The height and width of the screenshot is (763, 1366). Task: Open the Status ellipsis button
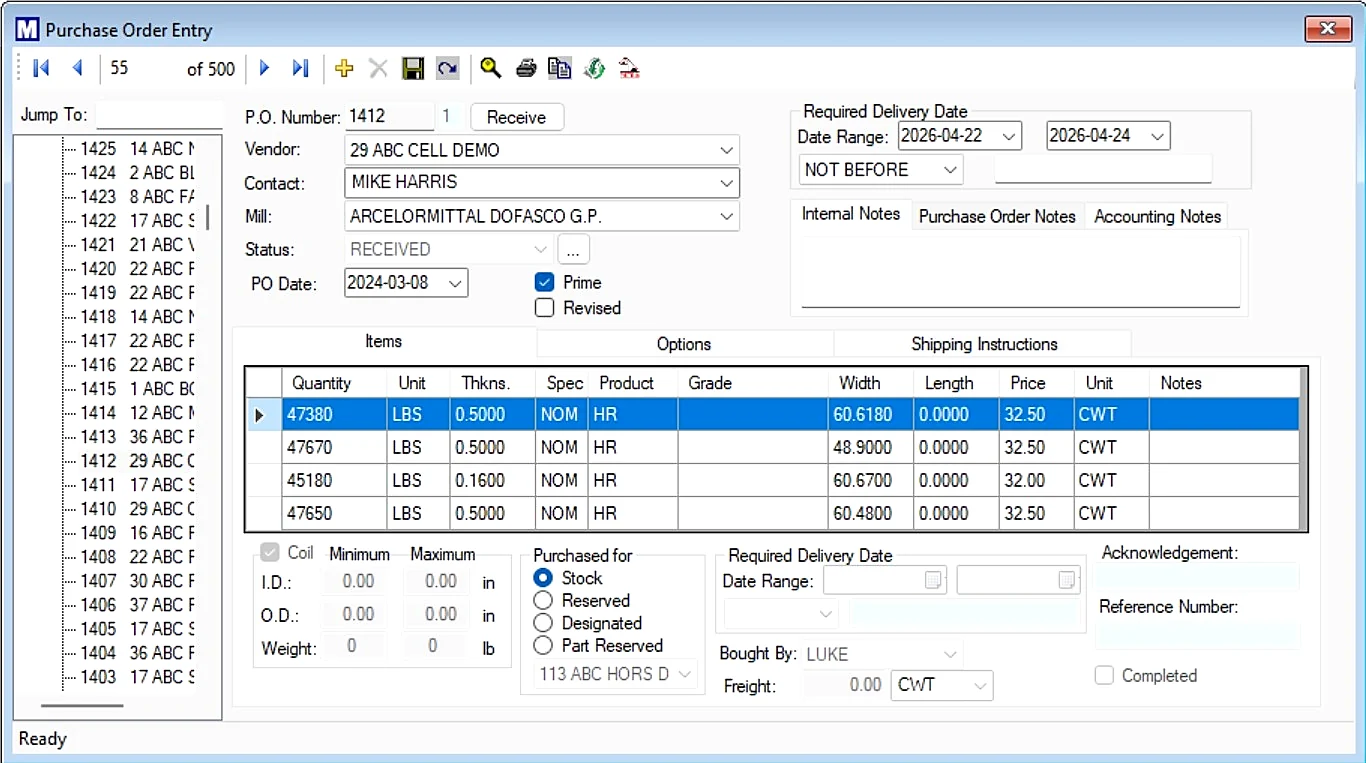[573, 248]
